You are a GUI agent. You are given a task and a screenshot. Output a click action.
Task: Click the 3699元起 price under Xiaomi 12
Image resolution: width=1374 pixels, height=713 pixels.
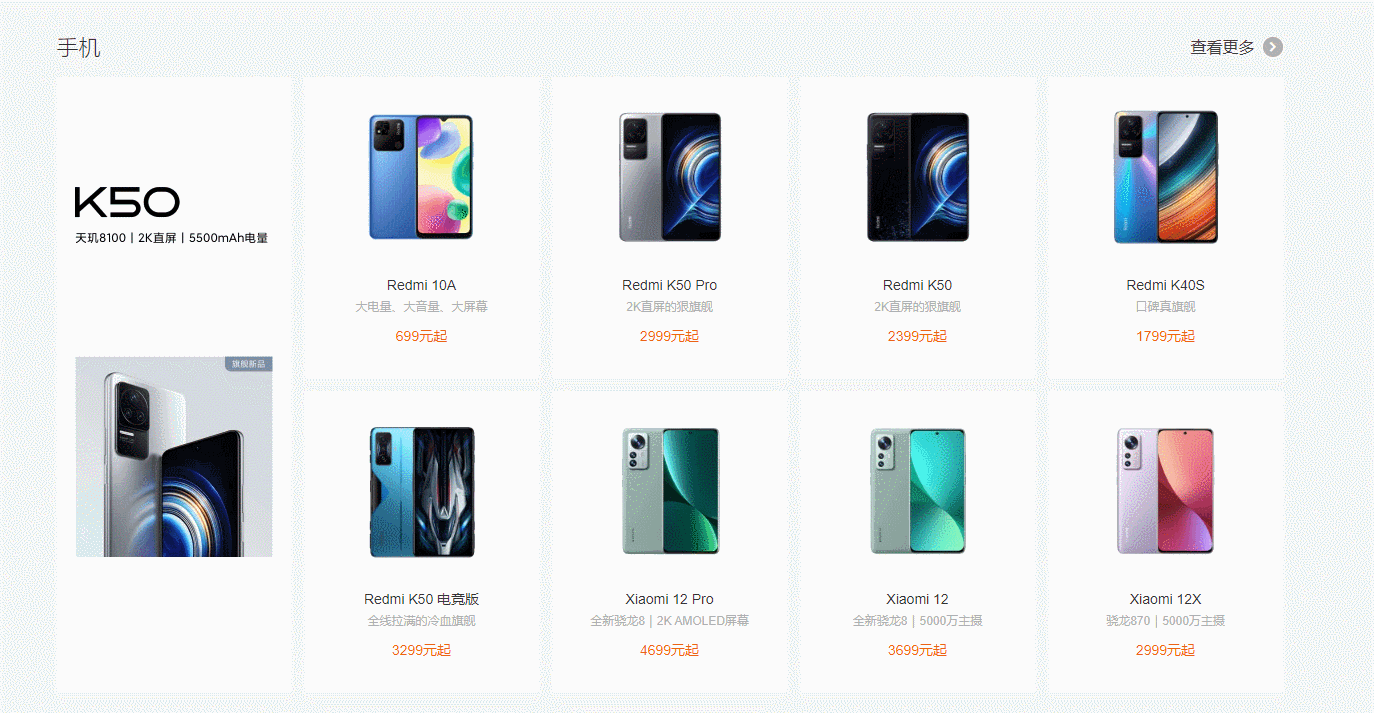point(917,650)
